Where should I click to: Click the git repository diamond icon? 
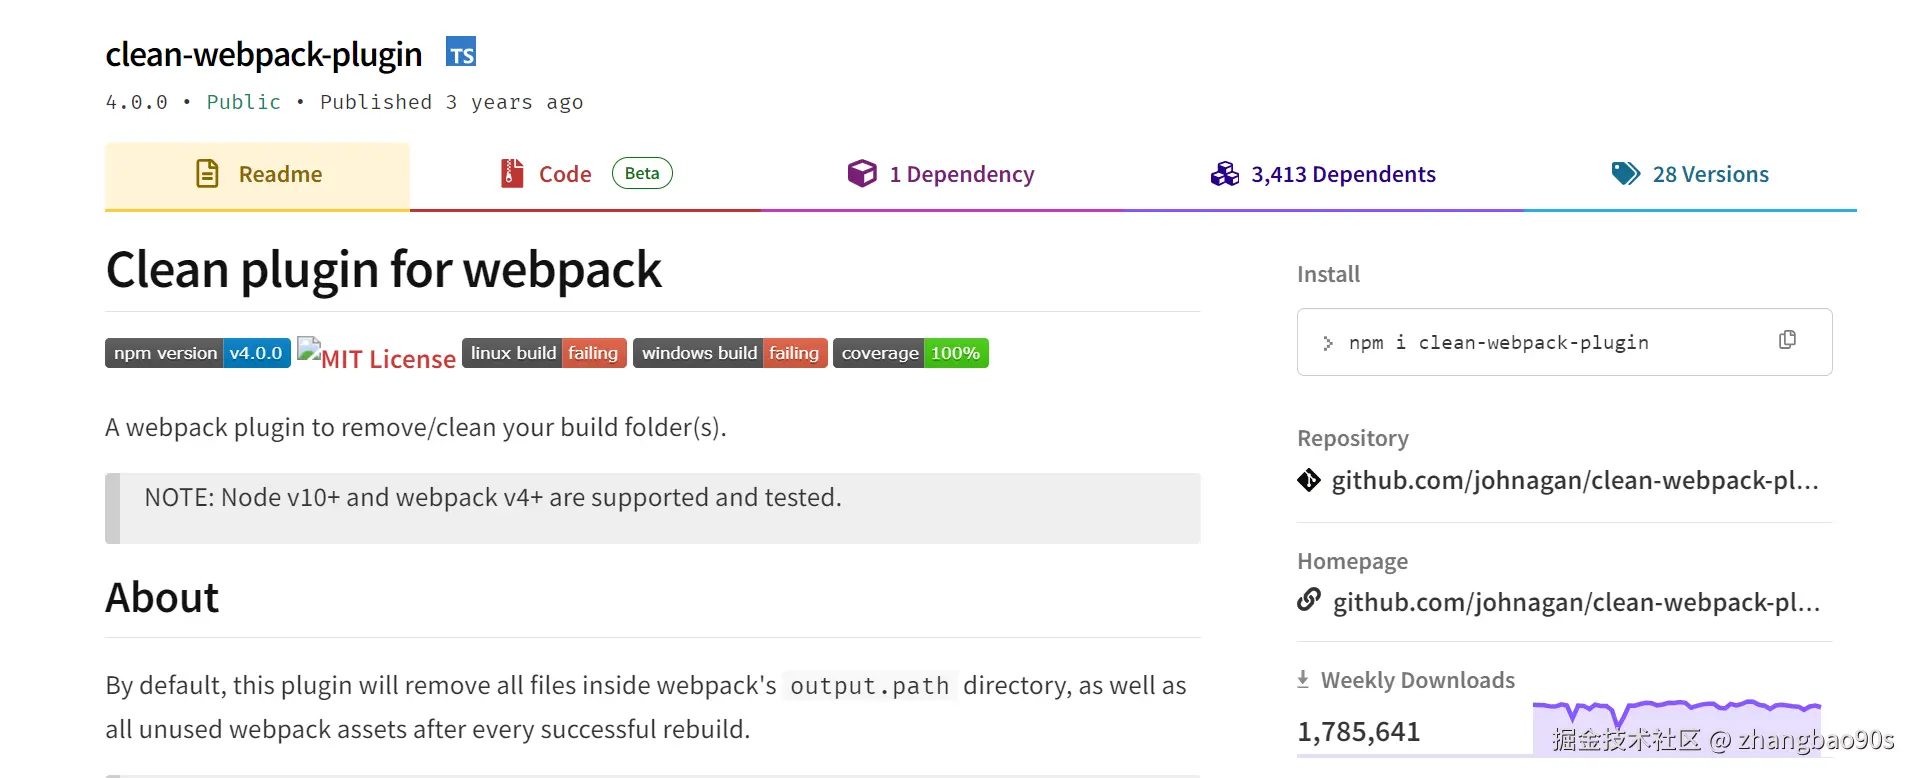(1309, 481)
